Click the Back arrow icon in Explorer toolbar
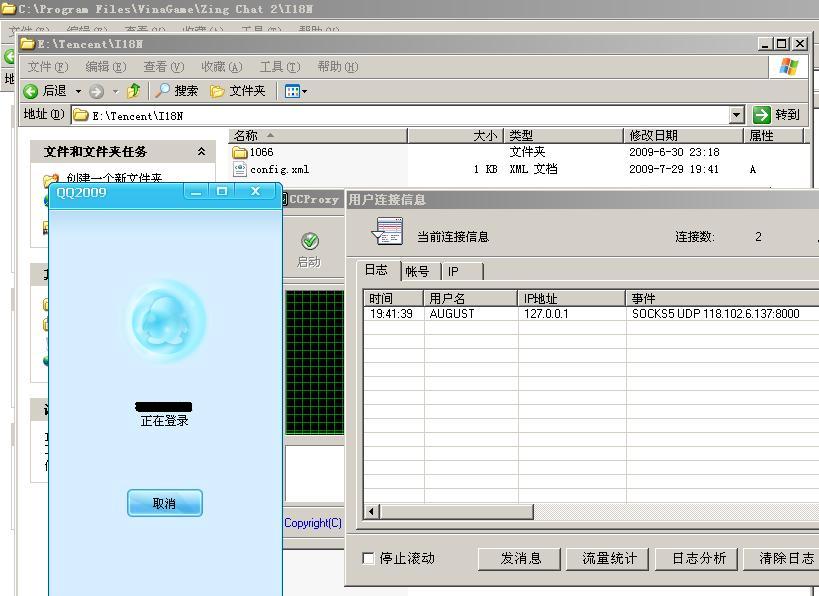Image resolution: width=819 pixels, height=596 pixels. (x=31, y=91)
